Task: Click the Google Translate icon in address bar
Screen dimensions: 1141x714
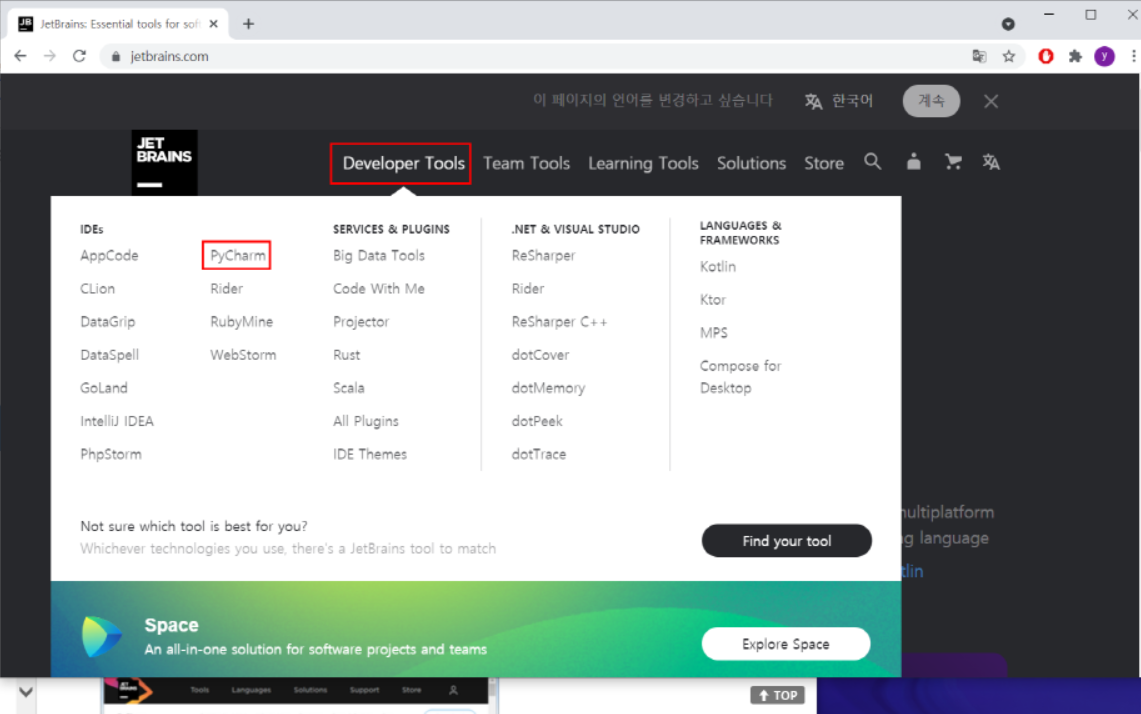Action: coord(979,56)
